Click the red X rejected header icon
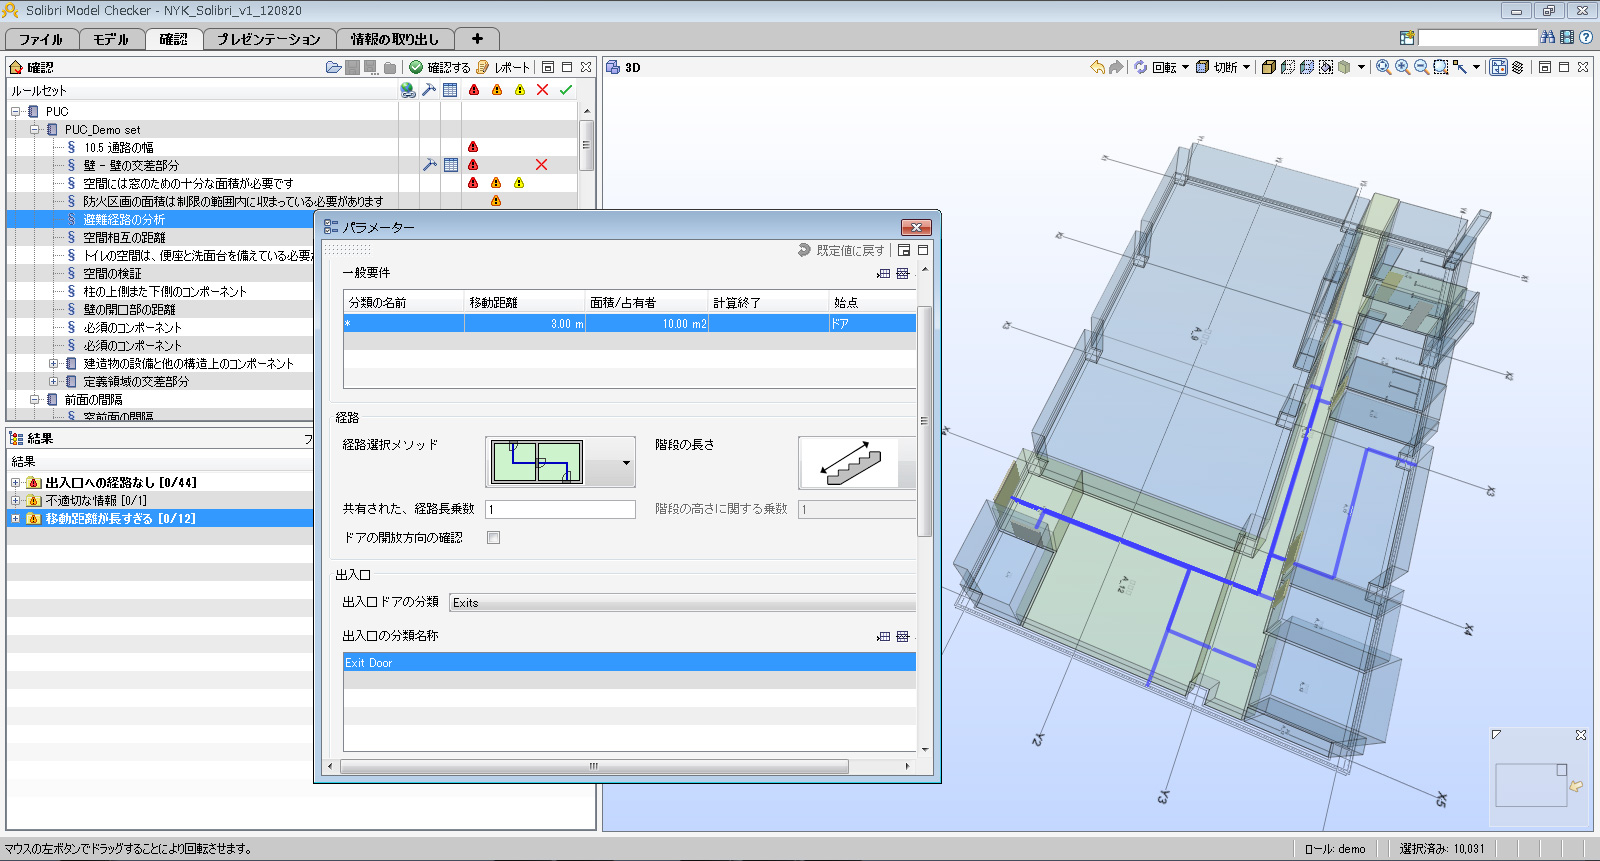 (542, 90)
